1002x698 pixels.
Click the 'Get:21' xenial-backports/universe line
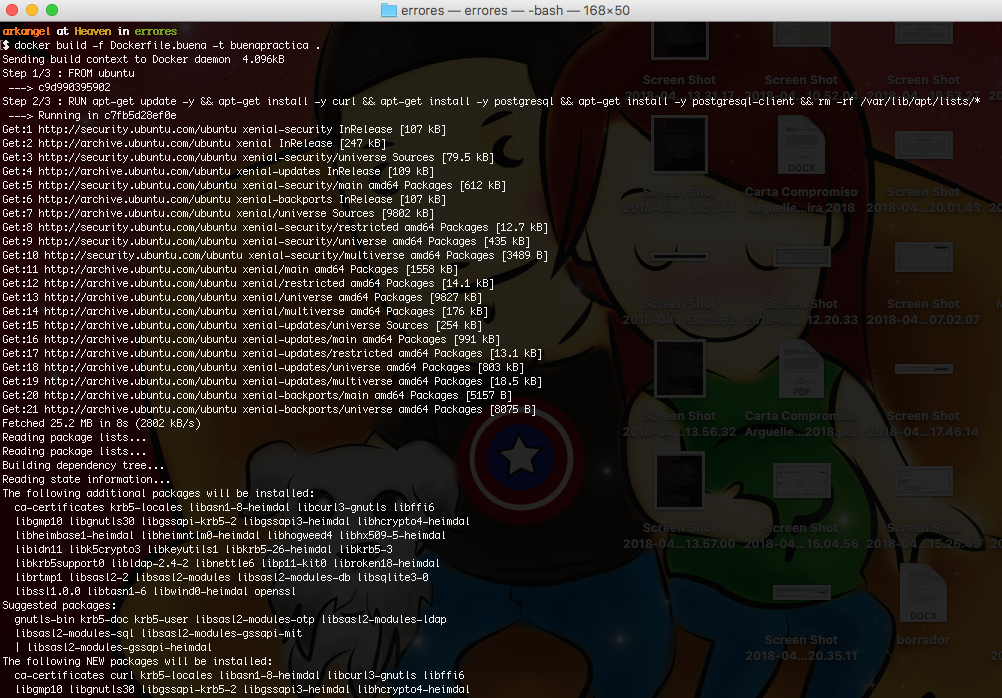269,410
